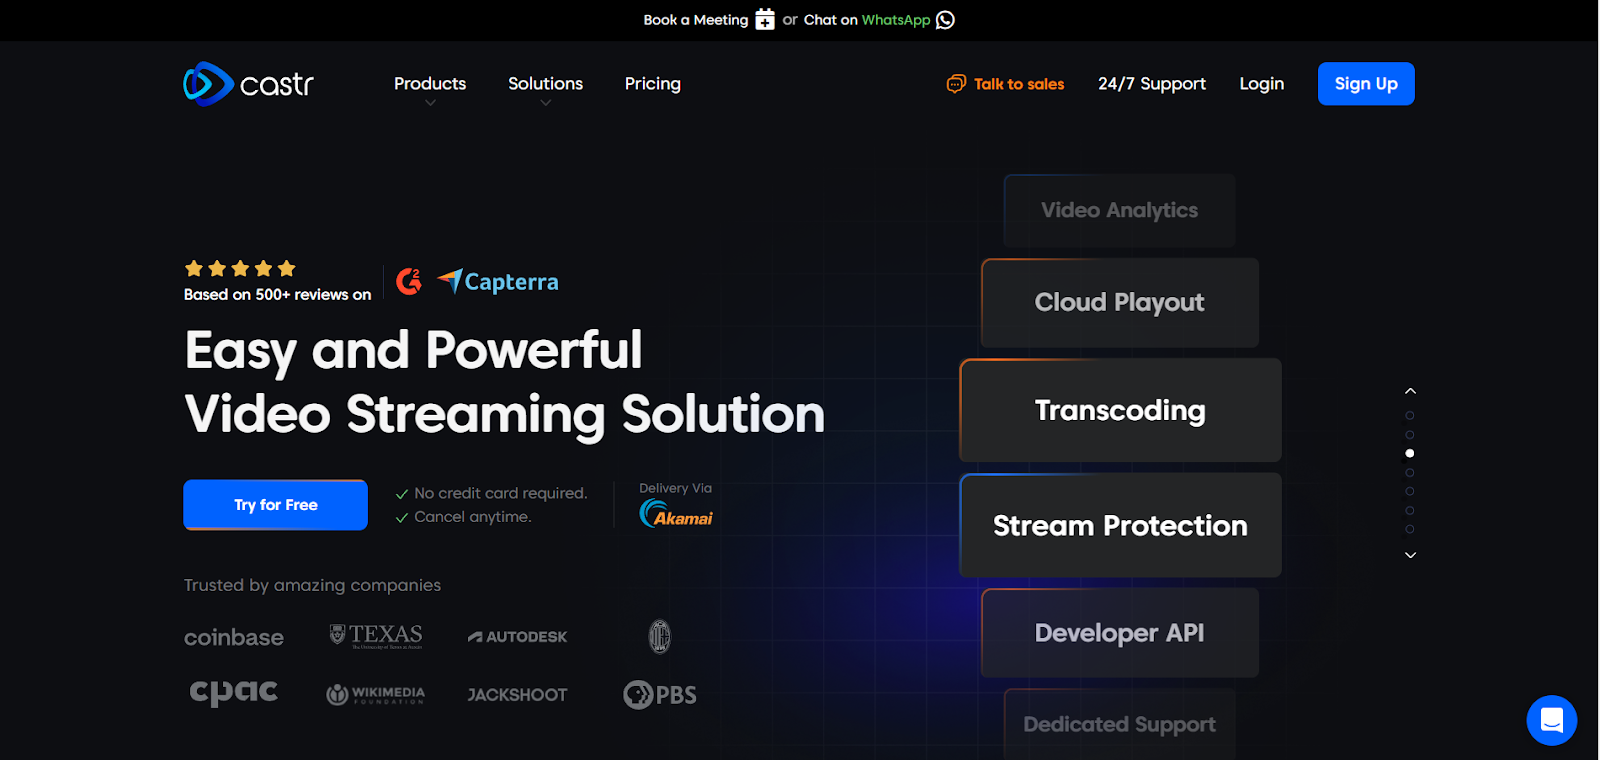
Task: Select the second carousel pagination dot
Action: [1410, 434]
